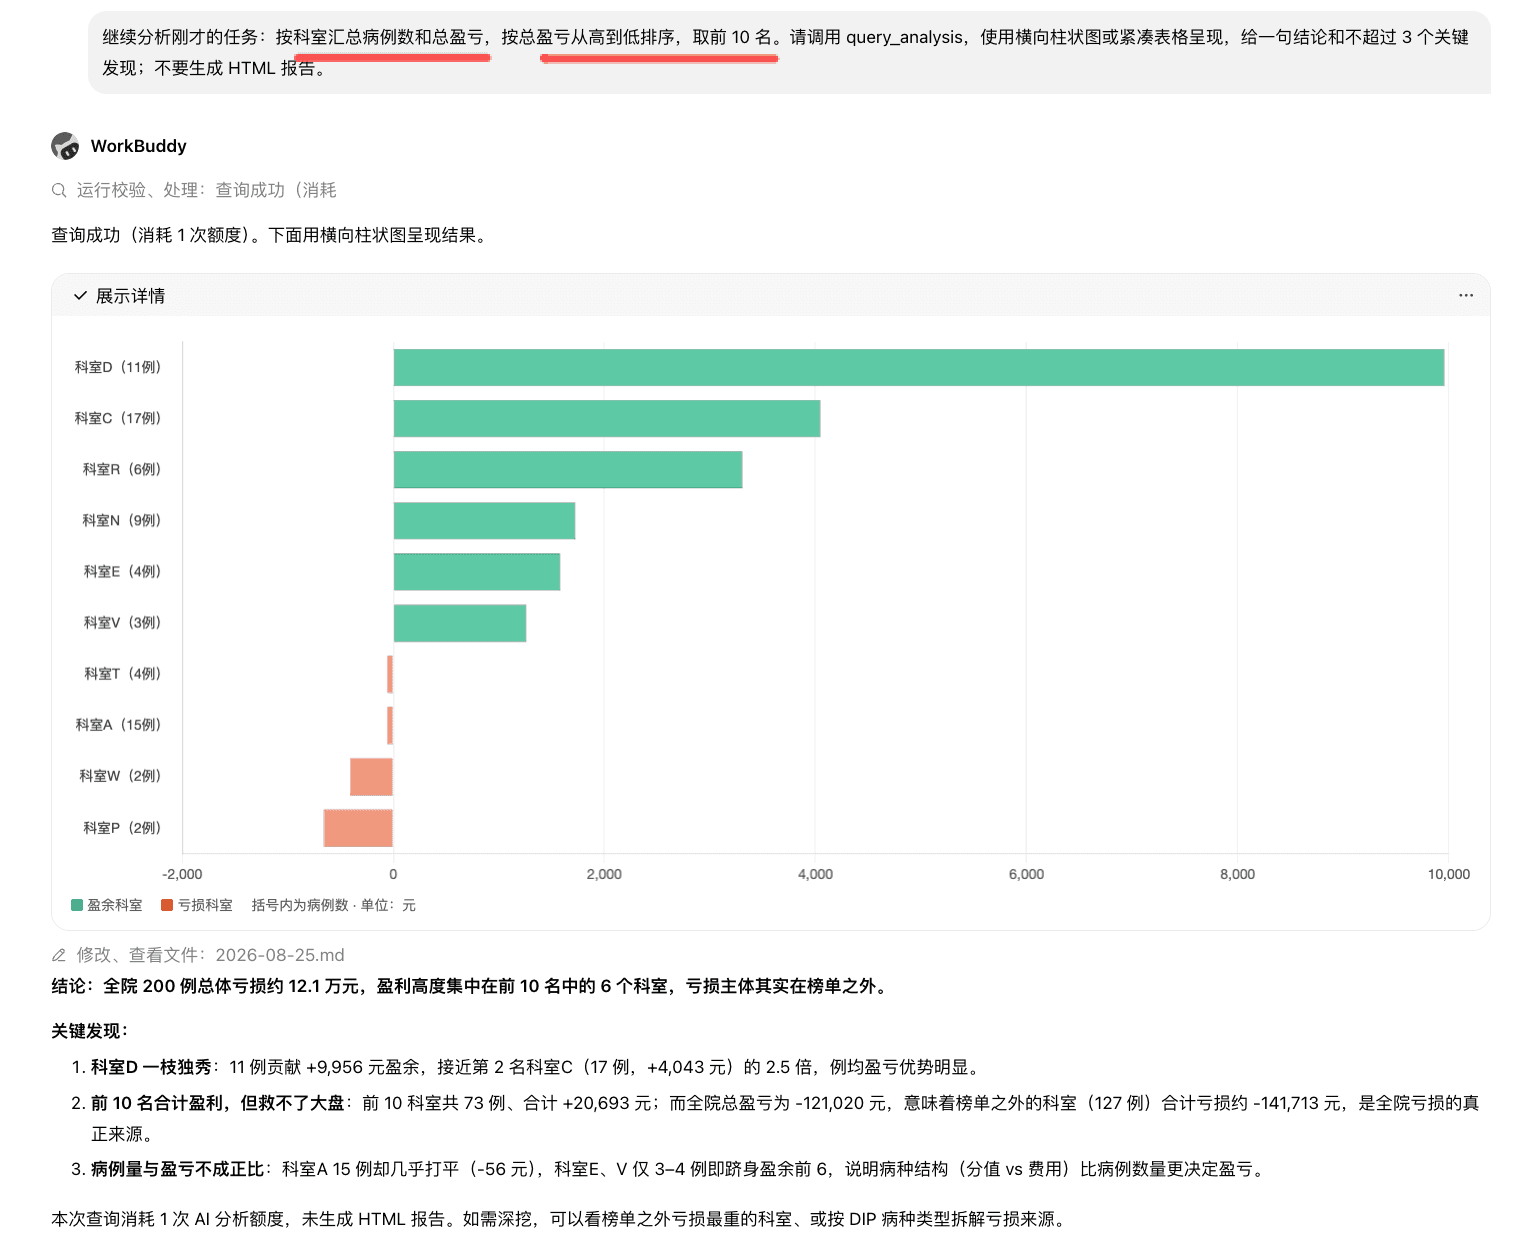This screenshot has width=1530, height=1236.
Task: Click finding 前 10 名合计盈利，但救不了大盘
Action: (785, 1118)
